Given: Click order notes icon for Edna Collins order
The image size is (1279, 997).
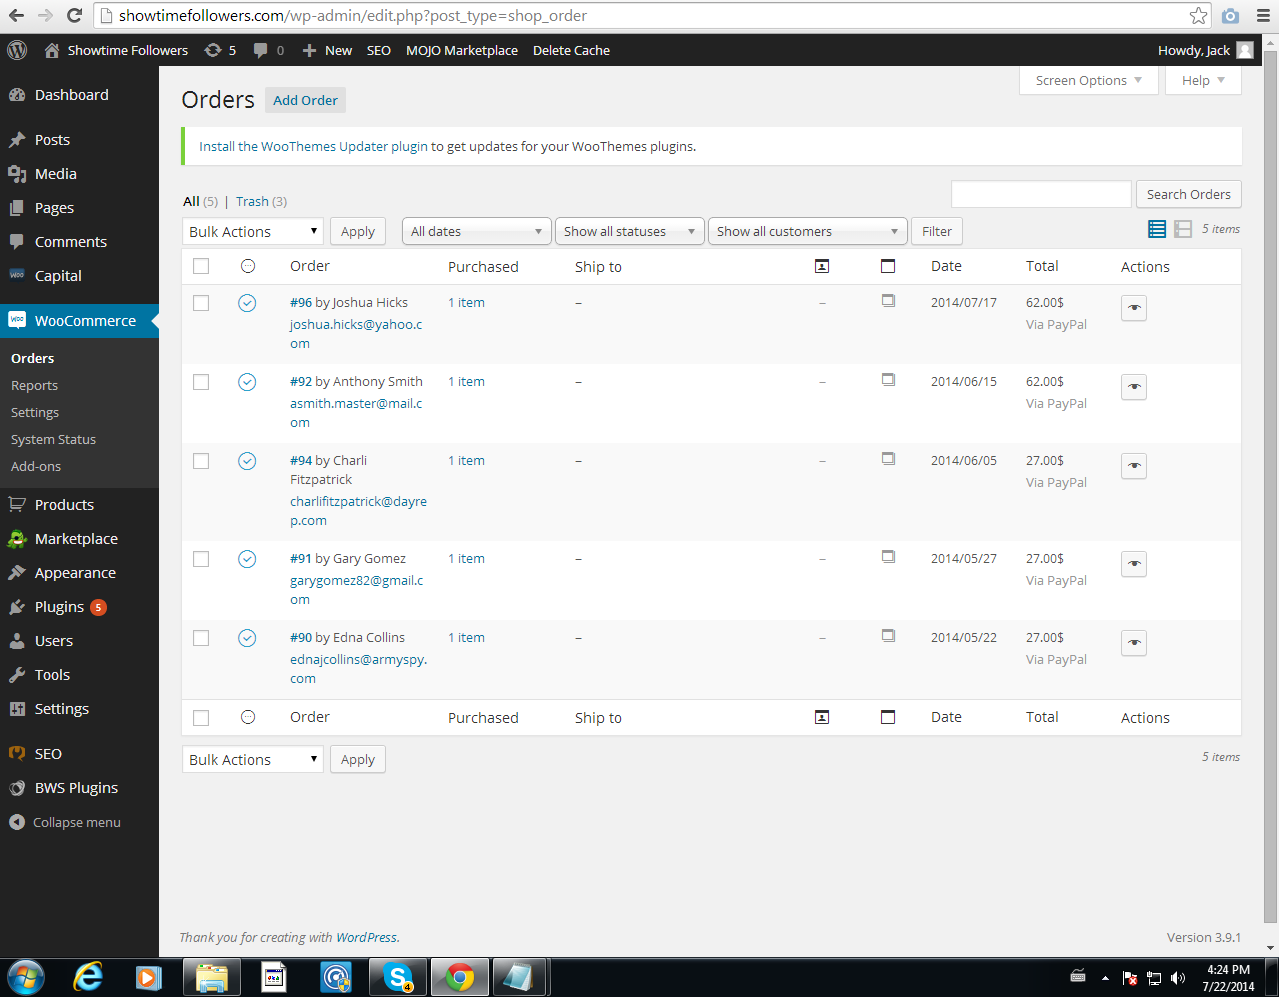Looking at the screenshot, I should click(888, 636).
